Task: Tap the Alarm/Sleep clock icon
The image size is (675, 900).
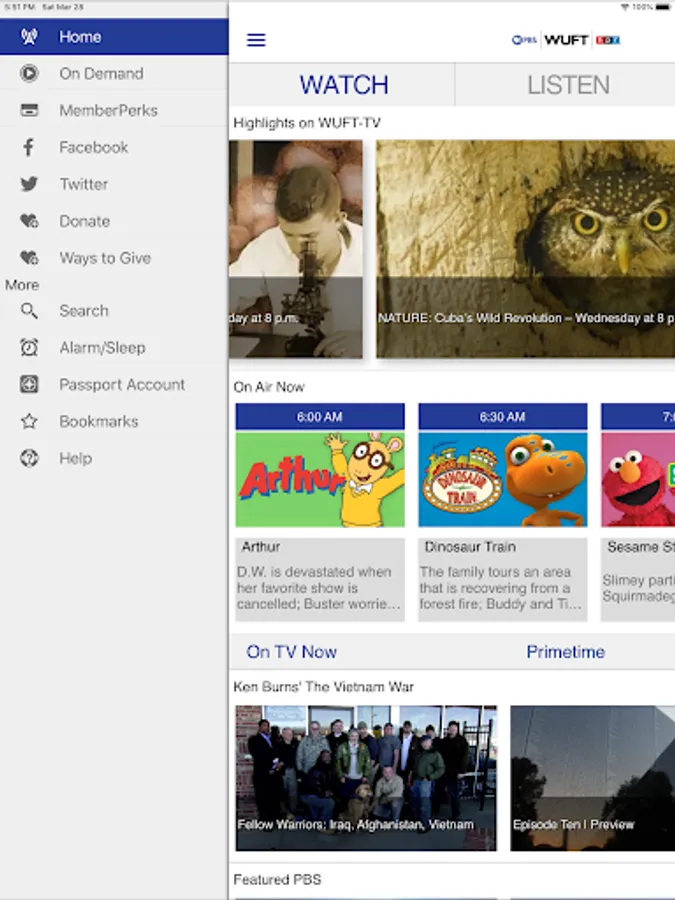Action: pos(29,348)
